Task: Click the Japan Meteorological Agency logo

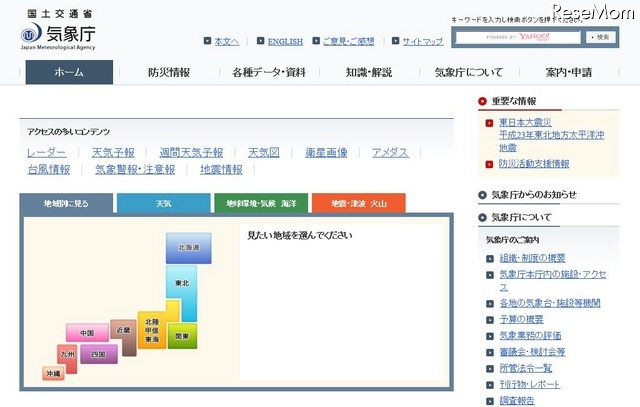Action: point(57,31)
